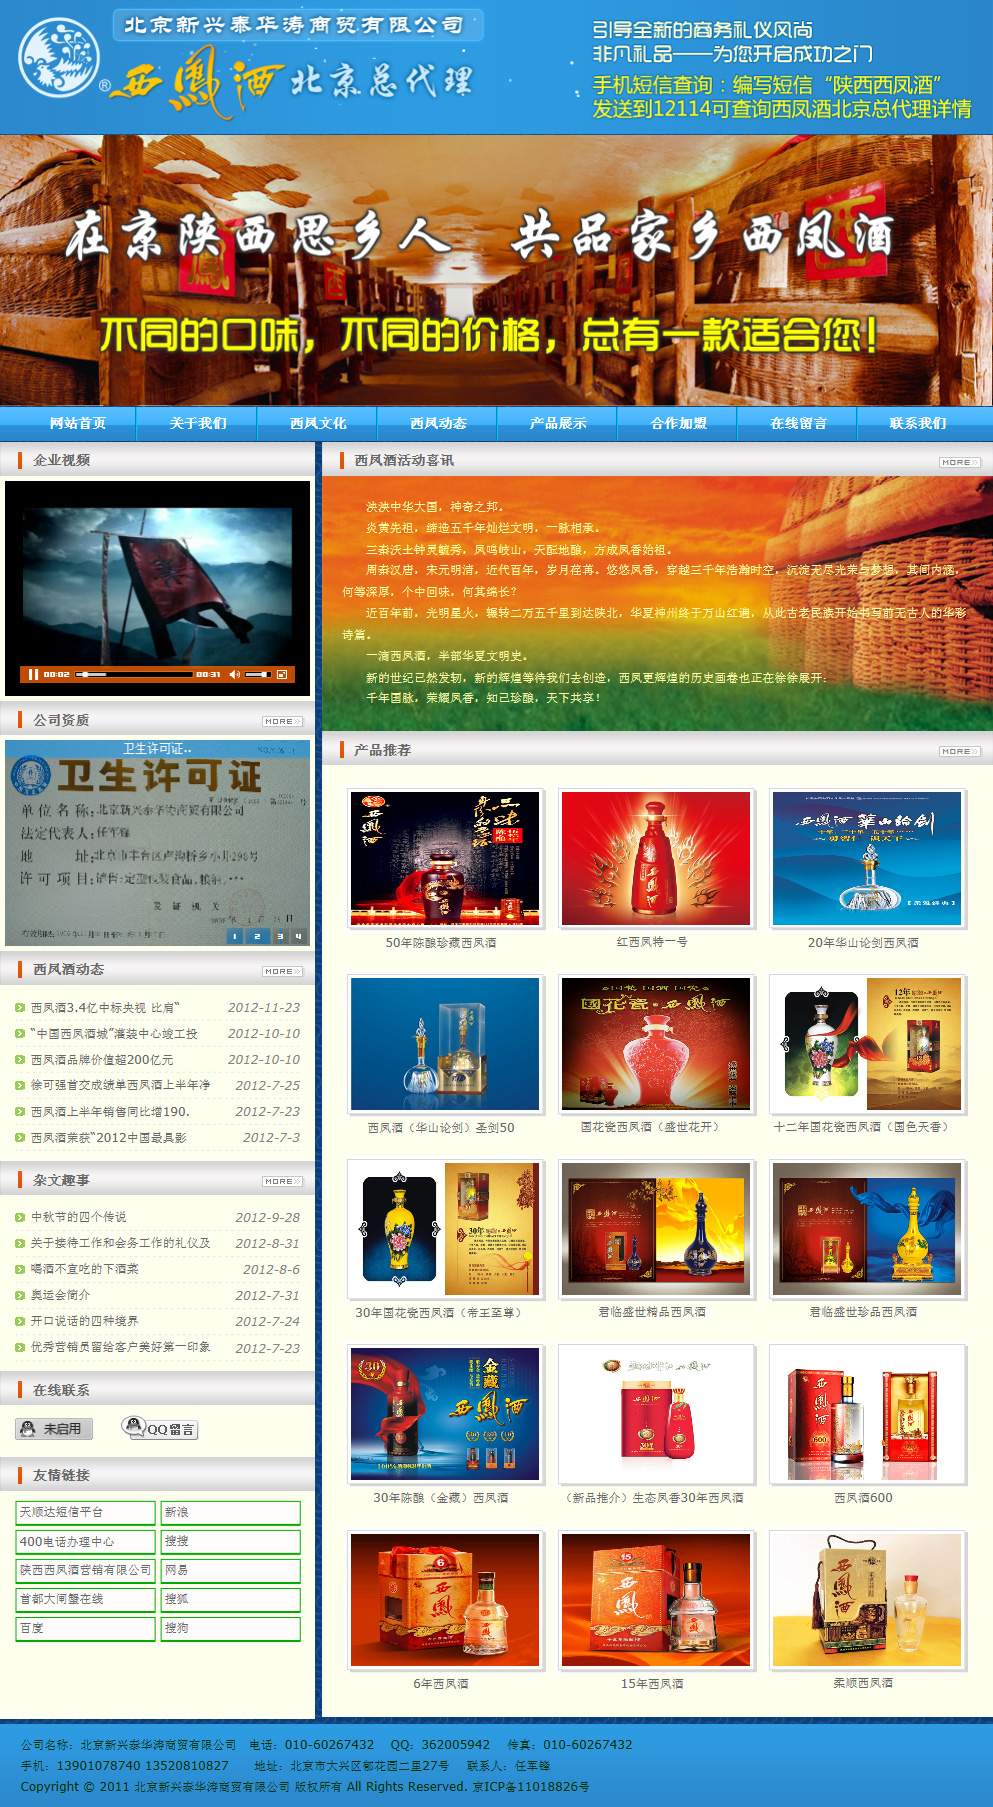Image resolution: width=993 pixels, height=1807 pixels.
Task: Pause the company video
Action: (x=33, y=674)
